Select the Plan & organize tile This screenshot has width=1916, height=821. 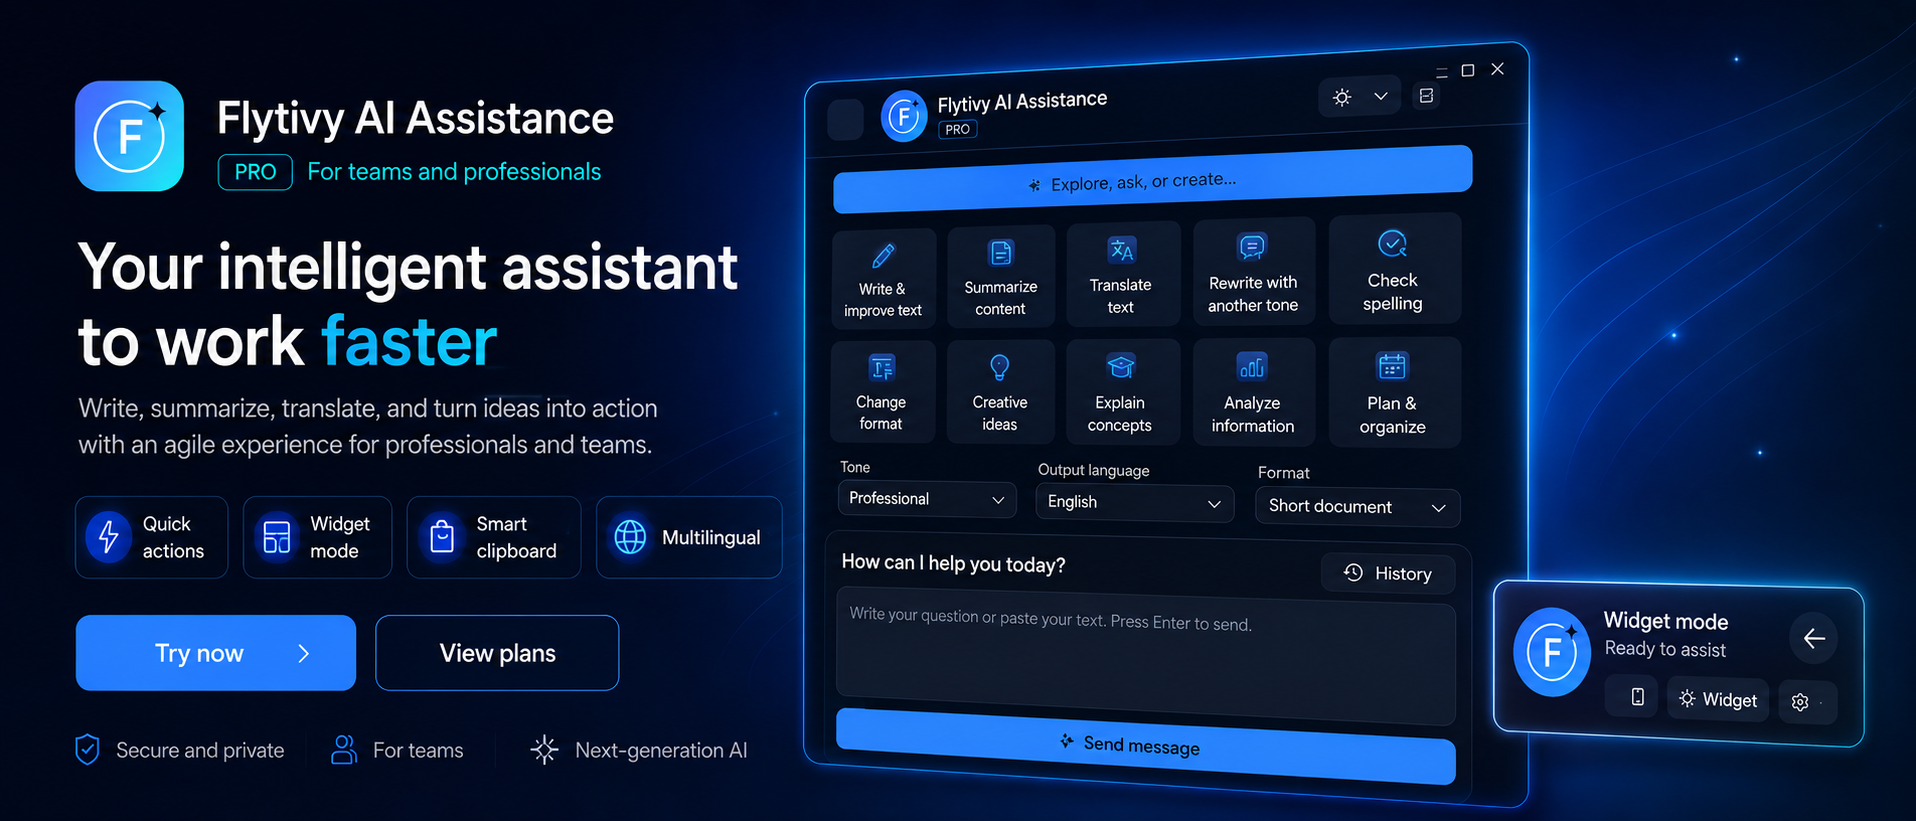1394,393
